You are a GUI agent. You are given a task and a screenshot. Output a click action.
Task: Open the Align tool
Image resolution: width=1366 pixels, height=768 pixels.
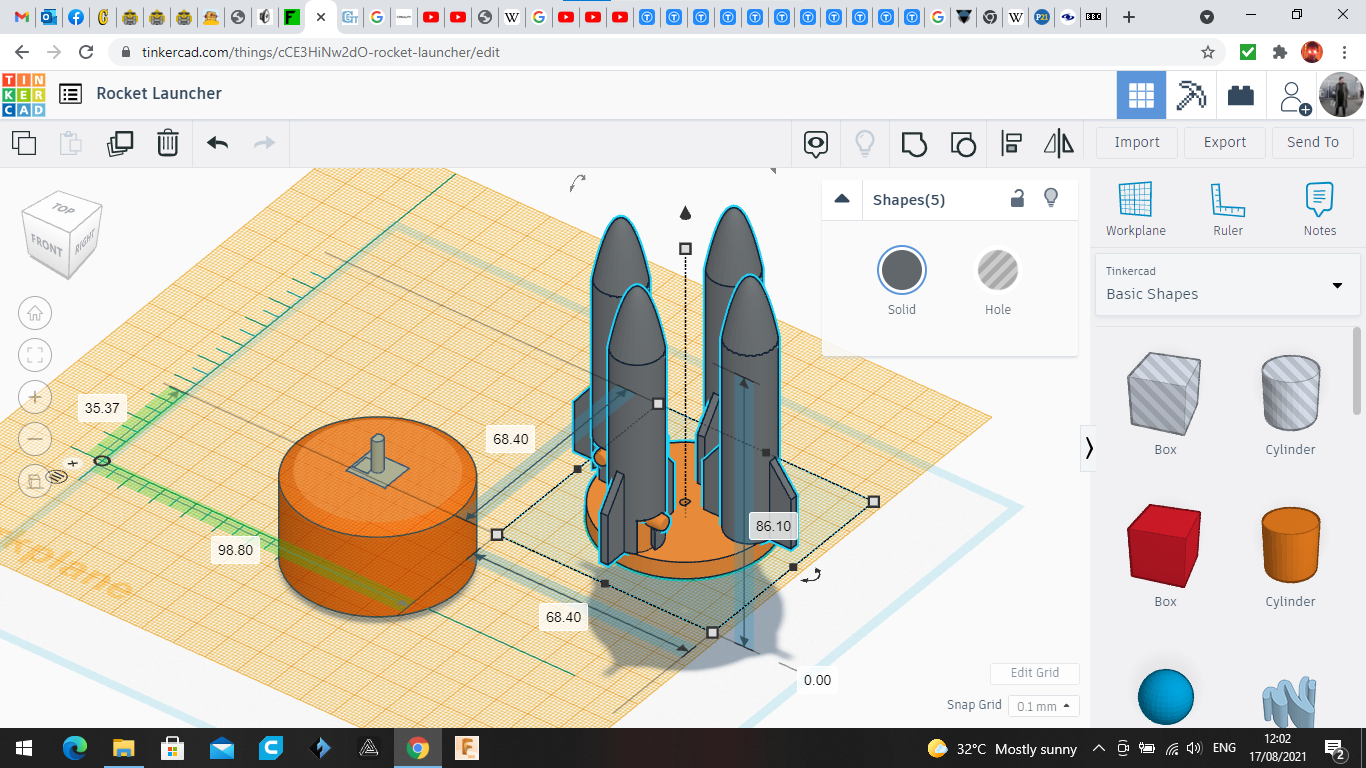pyautogui.click(x=1011, y=144)
